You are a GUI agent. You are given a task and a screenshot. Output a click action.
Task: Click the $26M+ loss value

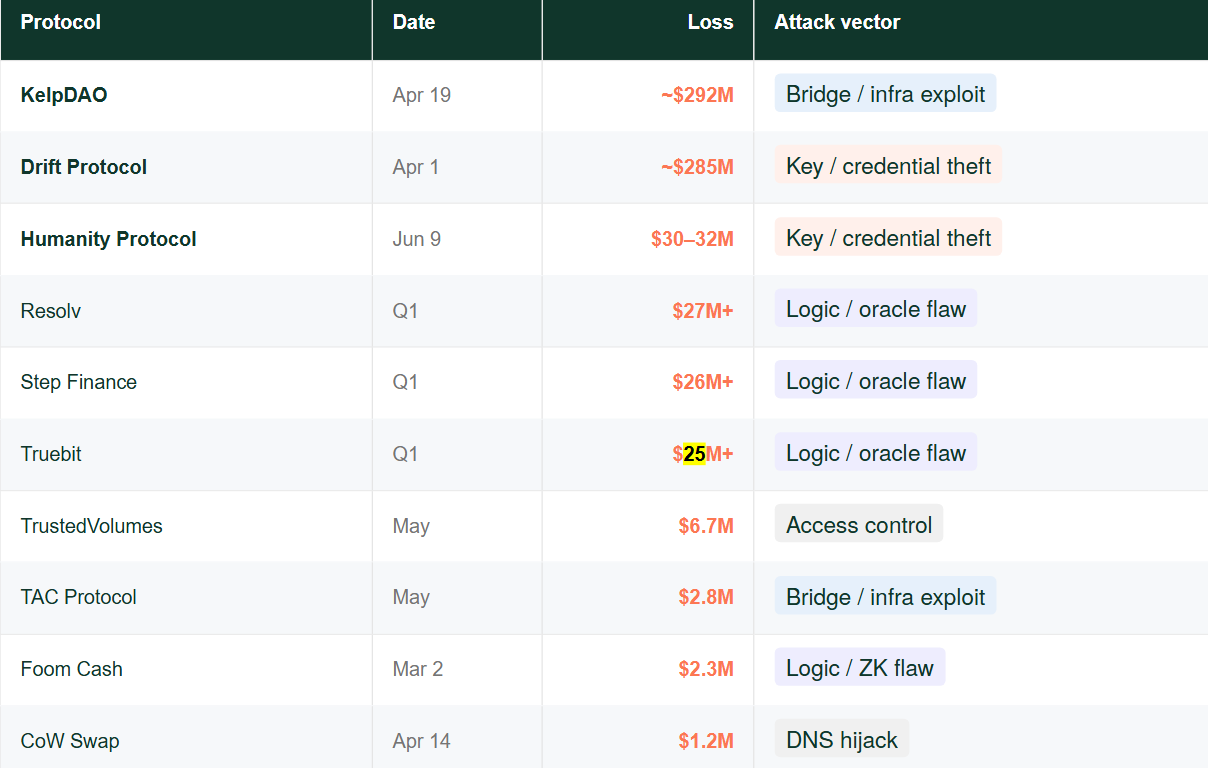click(x=703, y=382)
